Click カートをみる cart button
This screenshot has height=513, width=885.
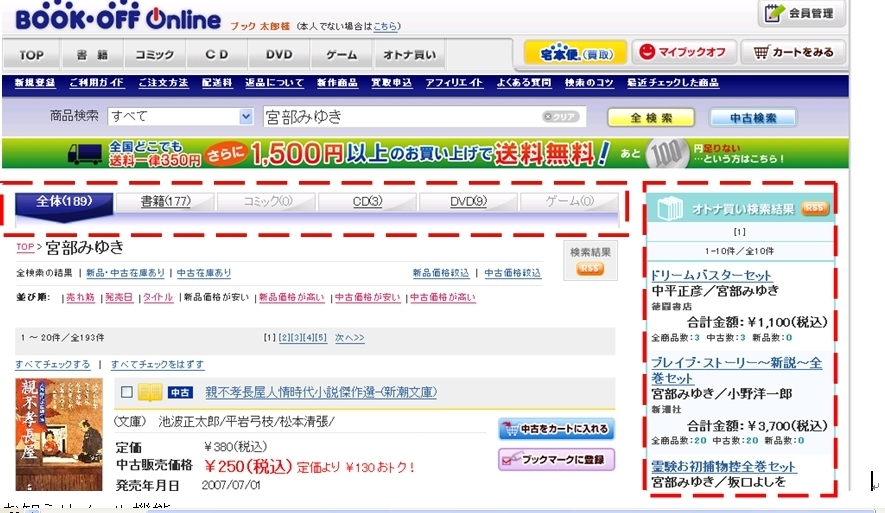793,52
